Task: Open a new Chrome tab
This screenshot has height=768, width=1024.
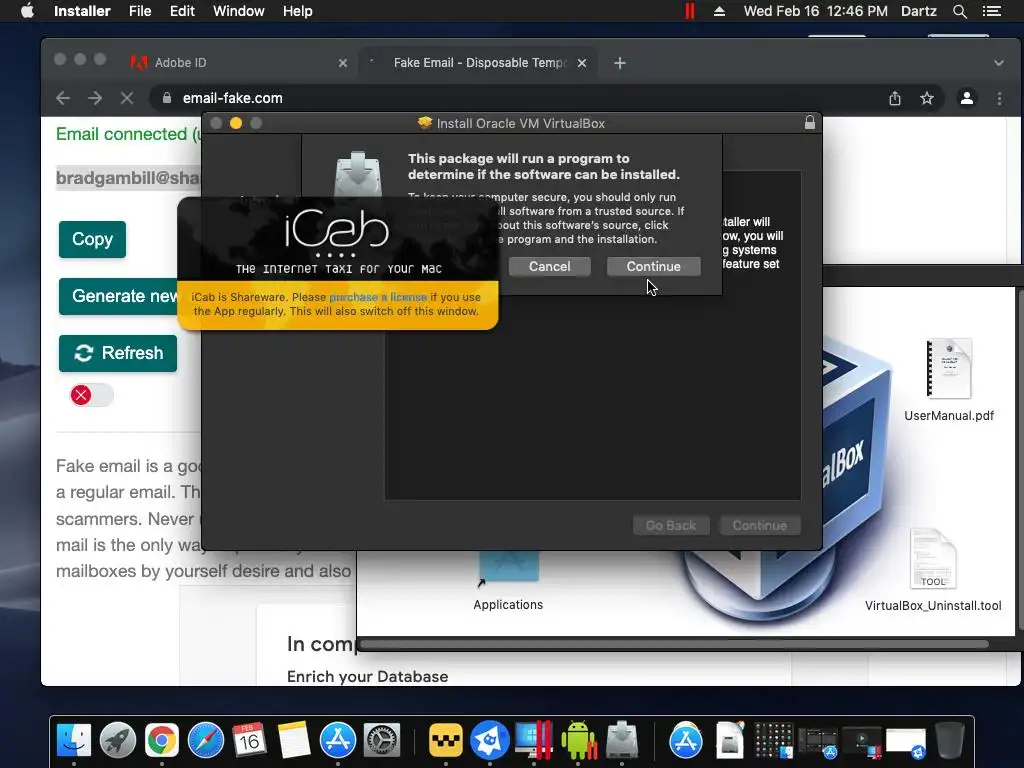Action: click(620, 63)
